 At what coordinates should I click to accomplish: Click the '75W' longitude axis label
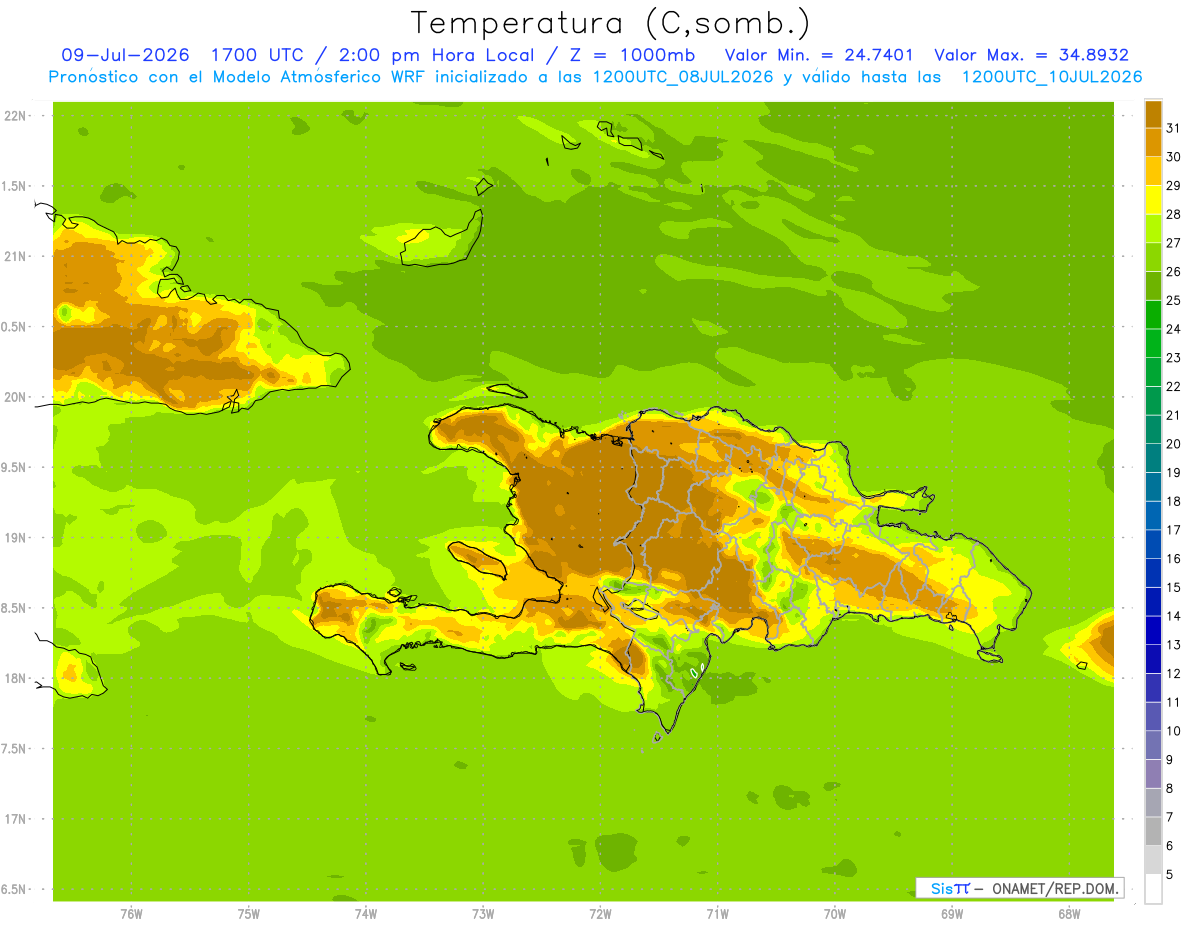tap(248, 914)
